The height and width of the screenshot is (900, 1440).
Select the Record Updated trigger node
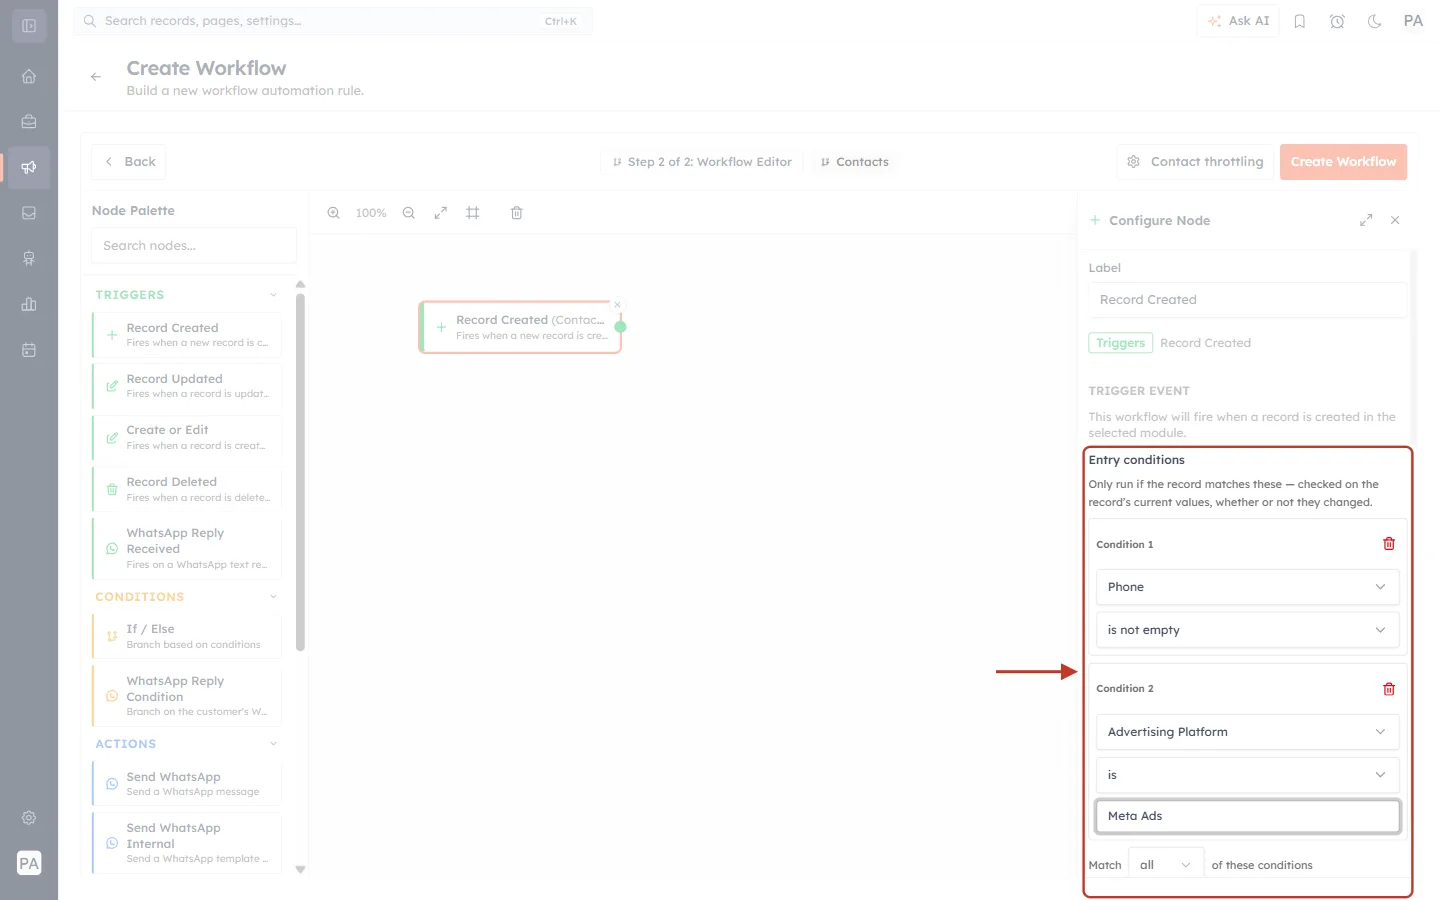[187, 386]
